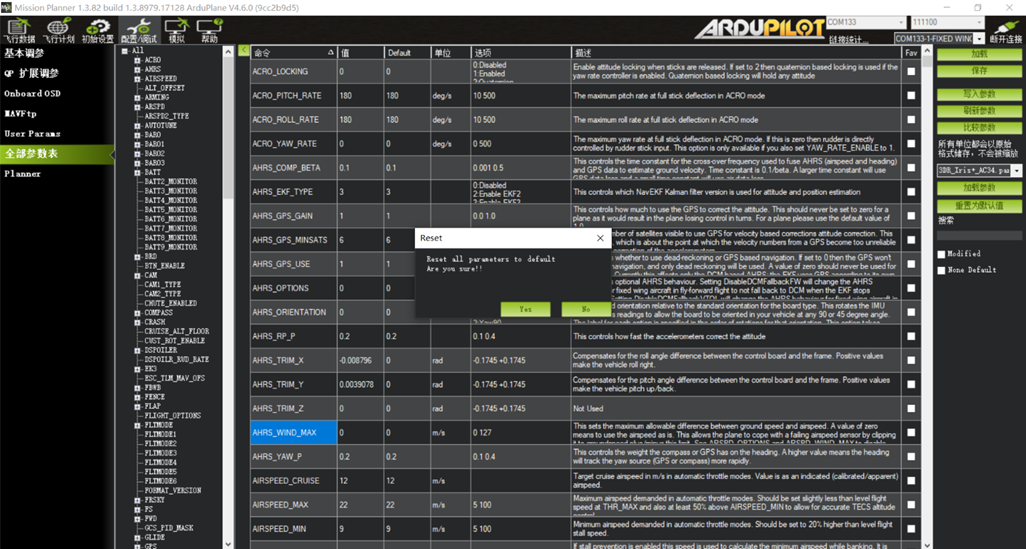The height and width of the screenshot is (549, 1026).
Task: Confirm reset by clicking Yes
Action: (x=526, y=309)
